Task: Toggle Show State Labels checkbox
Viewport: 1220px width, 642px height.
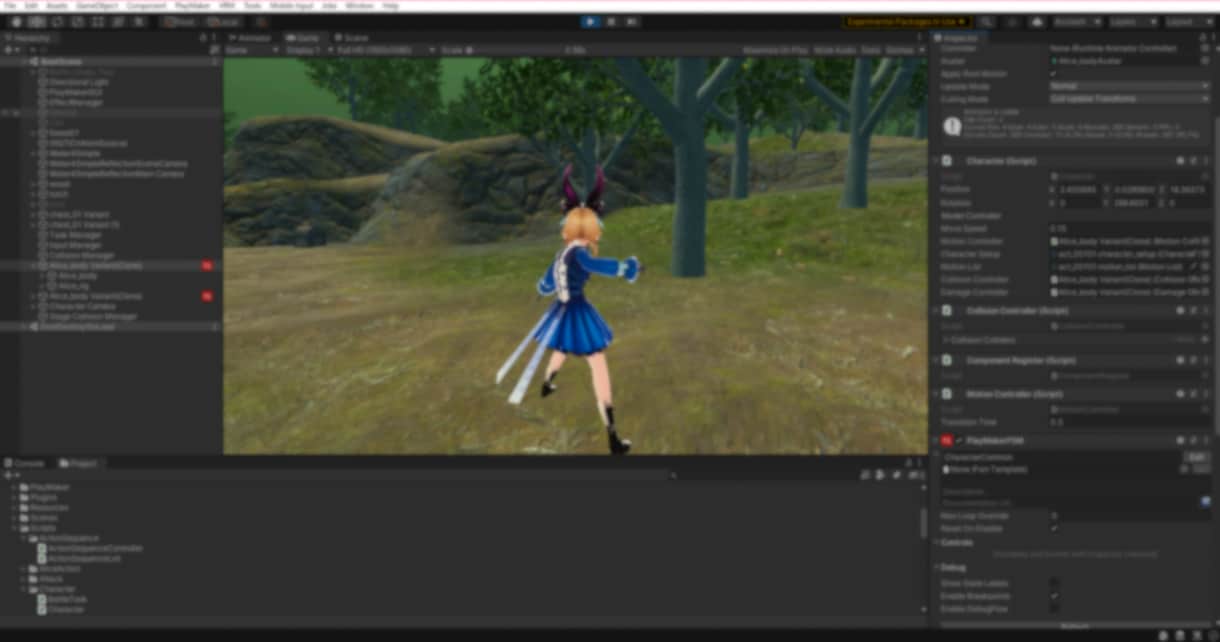Action: point(1054,583)
